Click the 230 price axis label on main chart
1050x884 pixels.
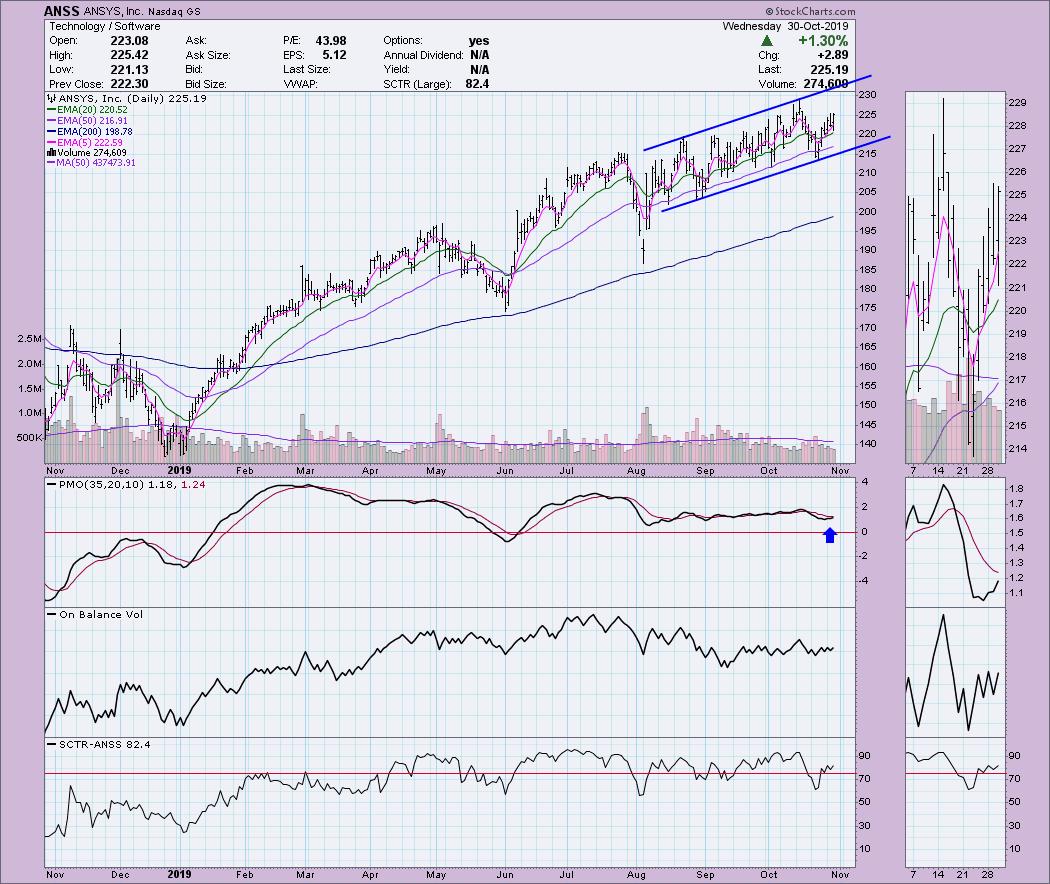tap(867, 94)
